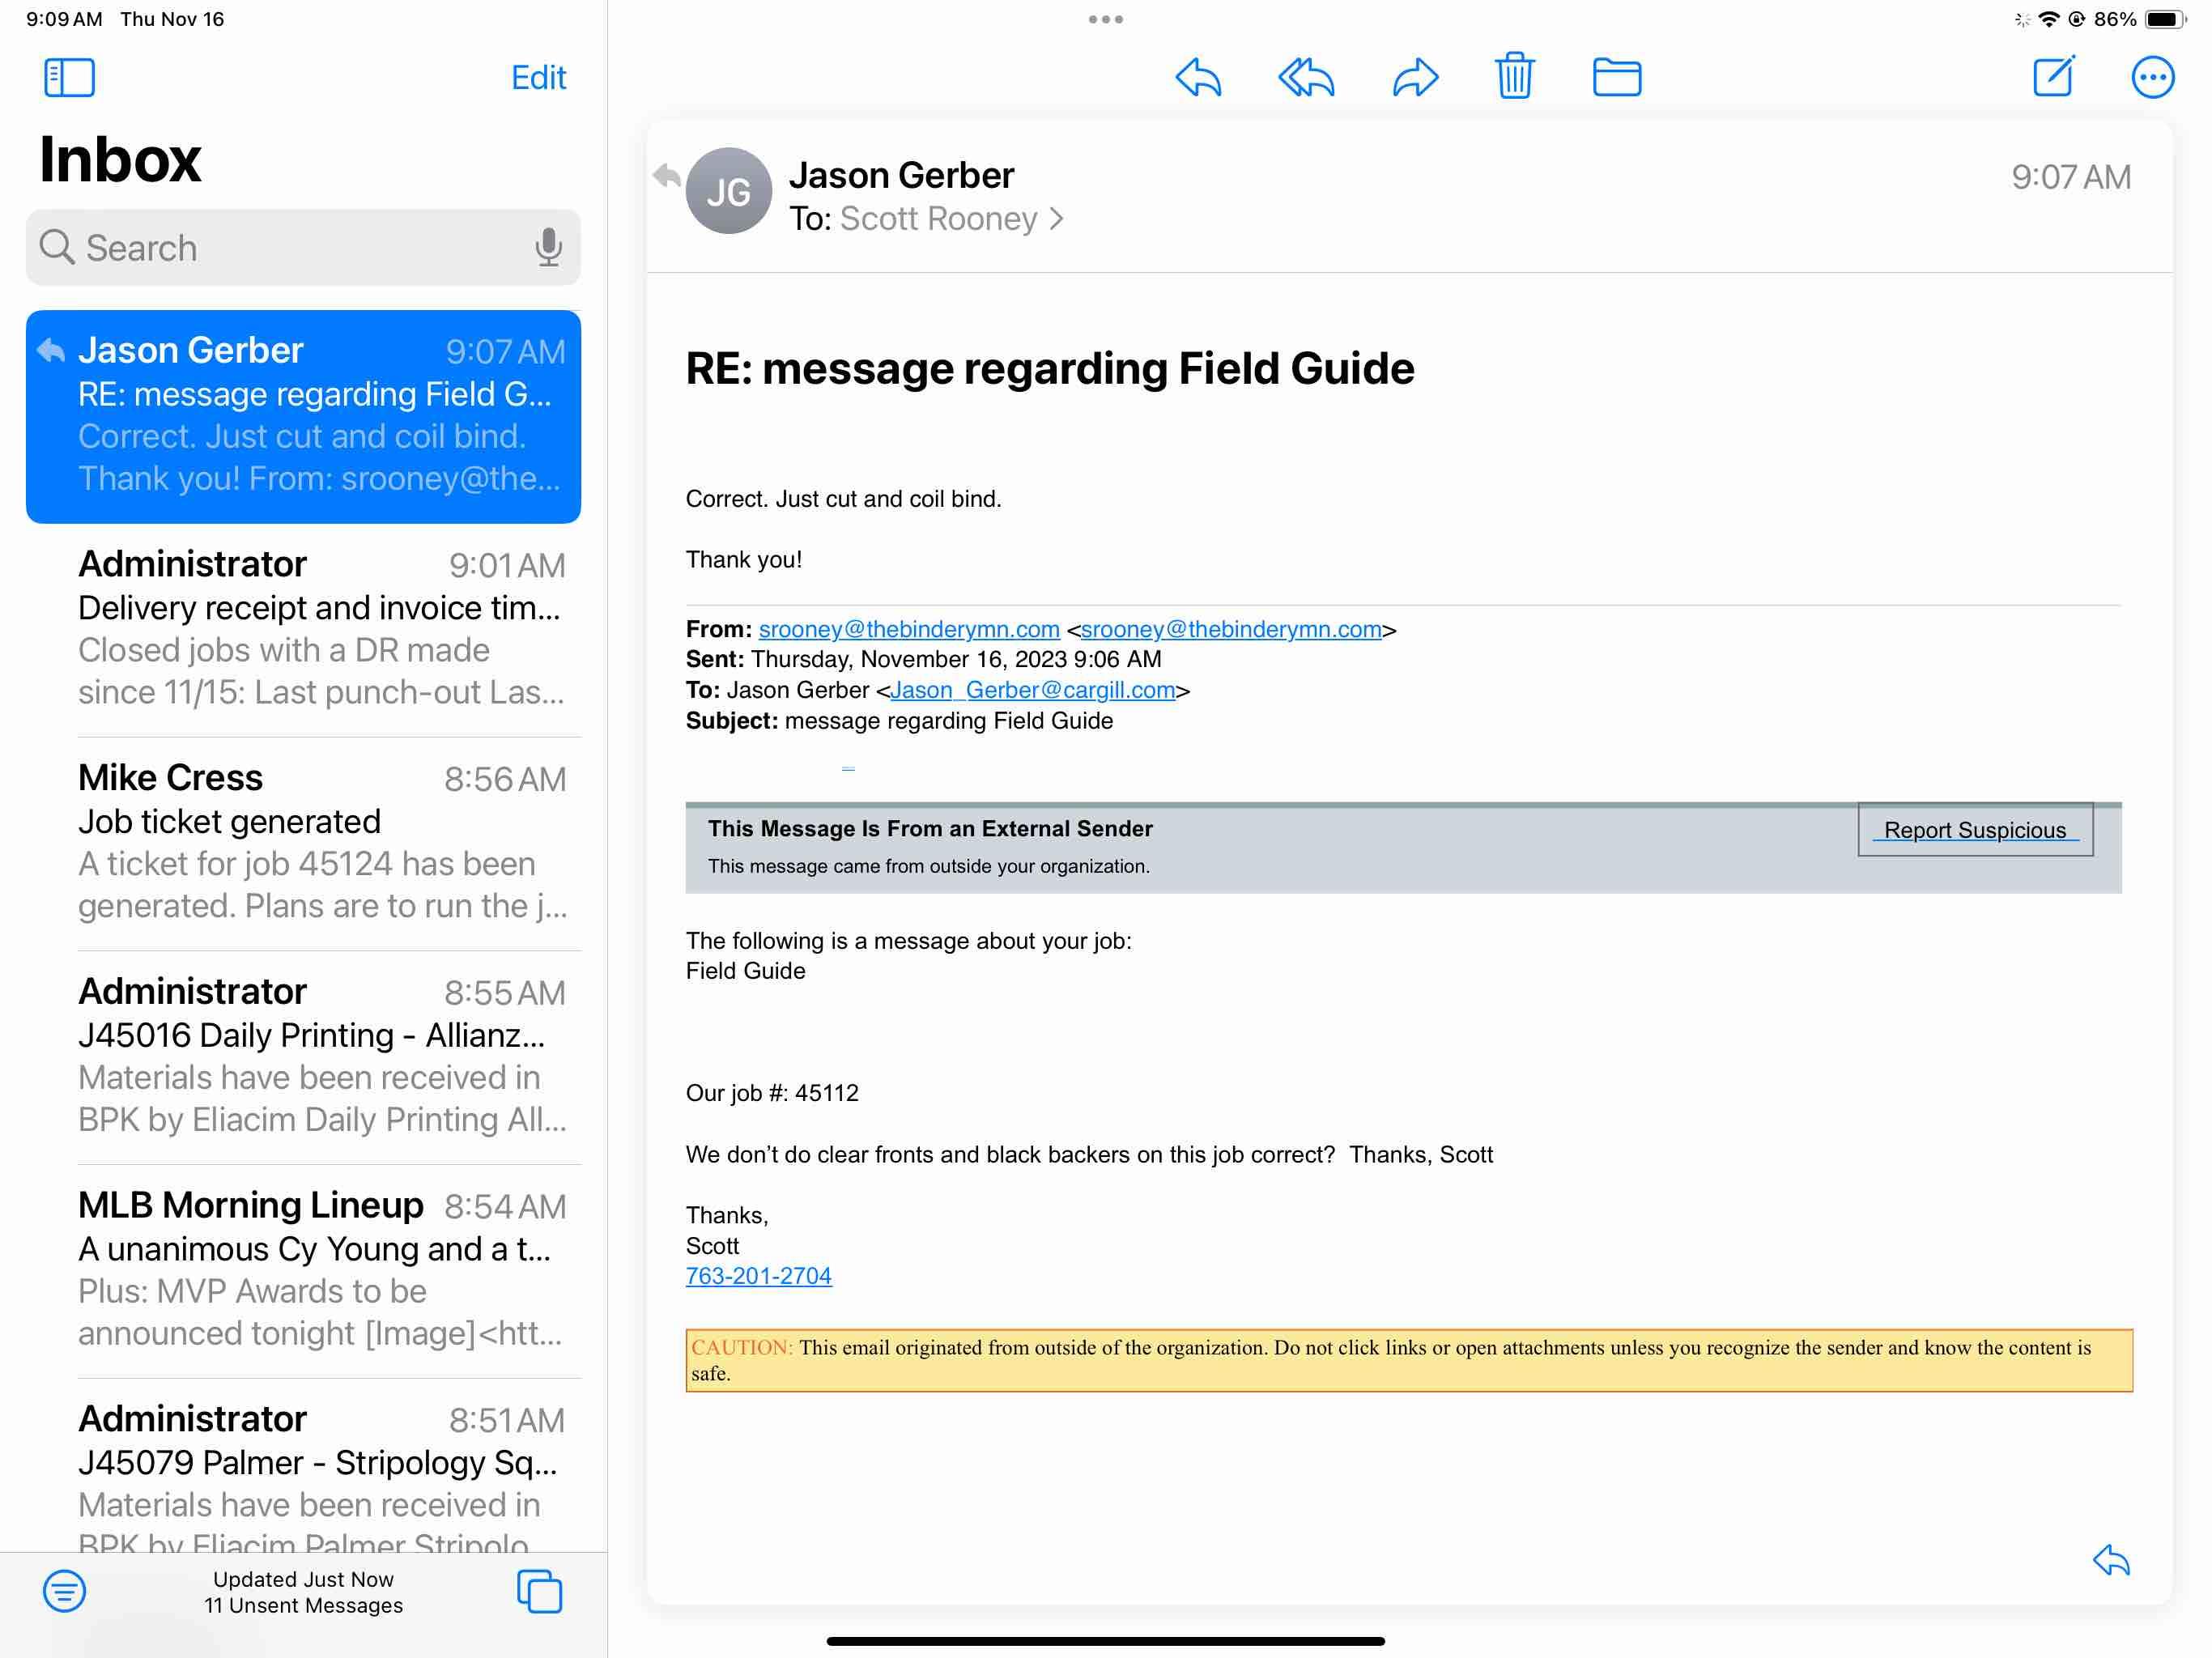Screen dimensions: 2212x1658
Task: Open the stacked windows icon at bottom
Action: [539, 1590]
